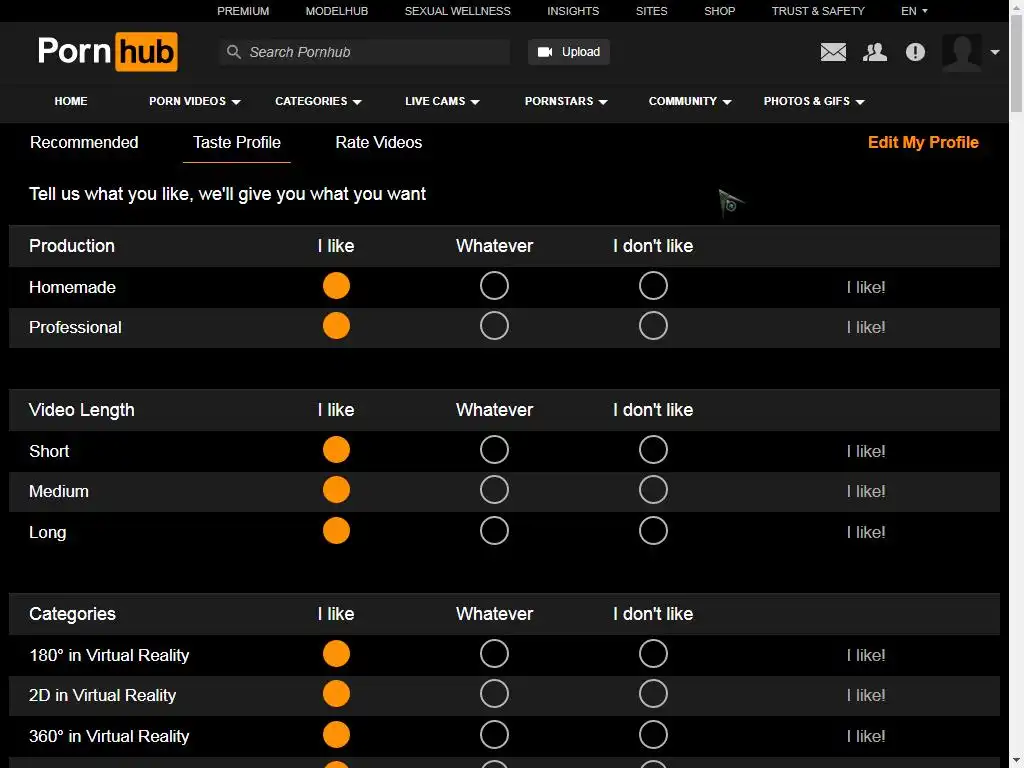Image resolution: width=1024 pixels, height=768 pixels.
Task: Expand the Categories menu
Action: click(x=318, y=101)
